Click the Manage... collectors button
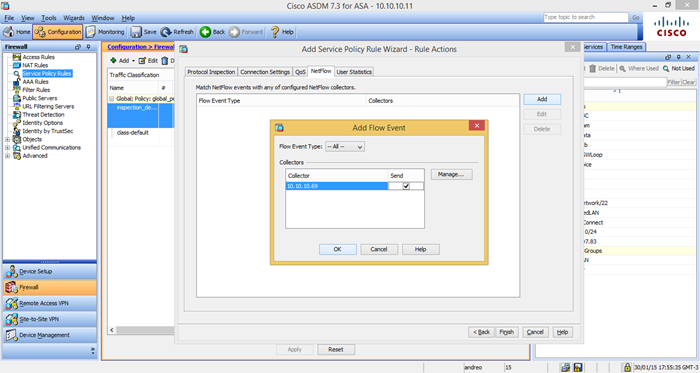Image resolution: width=700 pixels, height=373 pixels. [x=451, y=174]
